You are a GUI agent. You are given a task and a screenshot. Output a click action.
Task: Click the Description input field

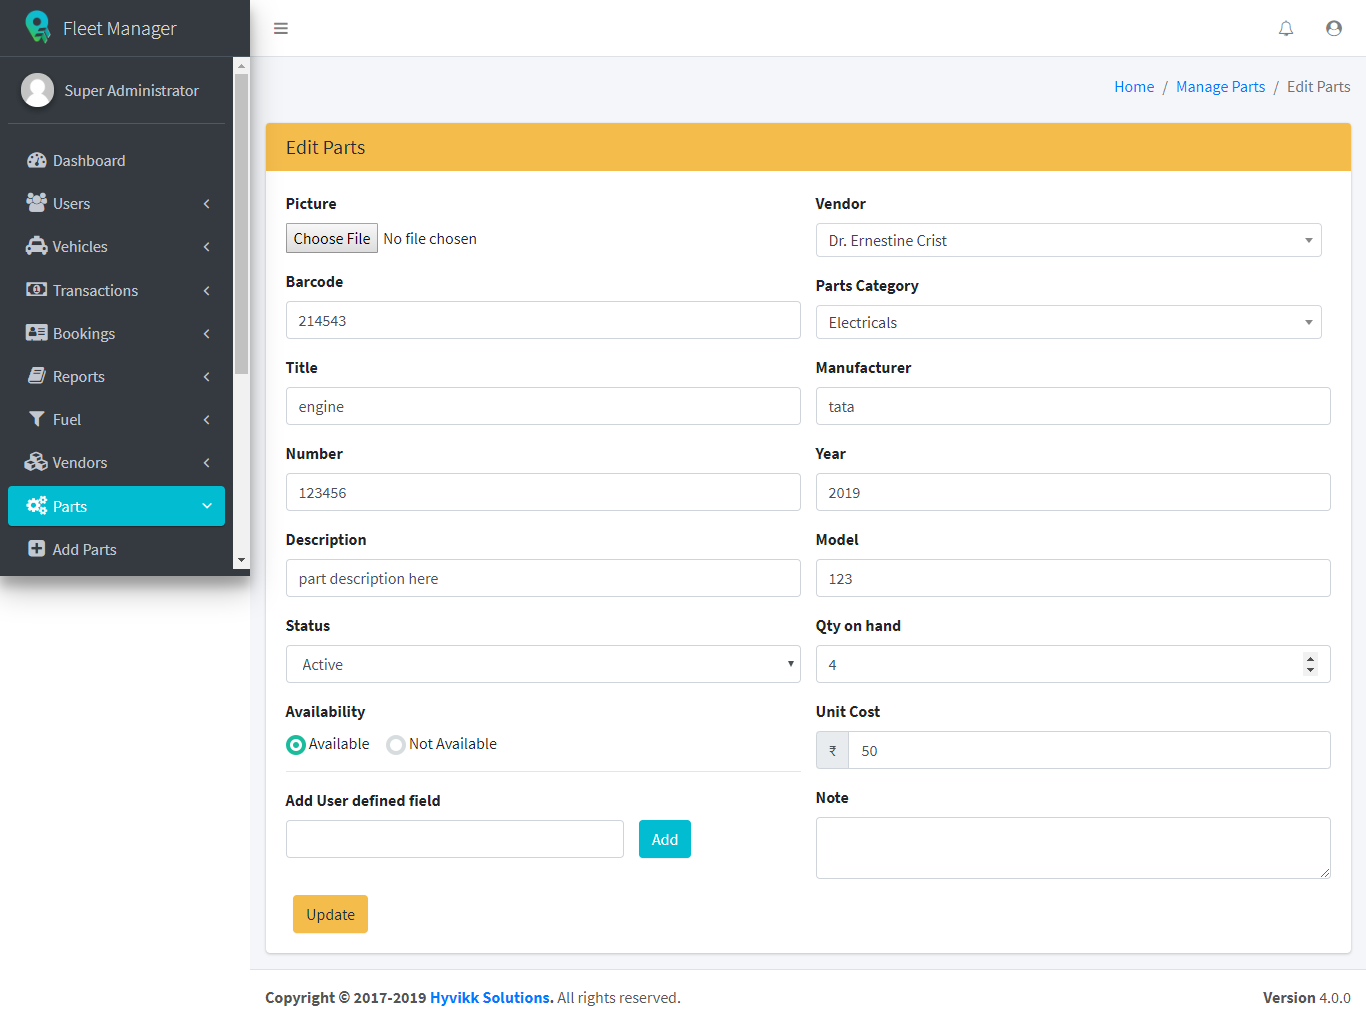543,578
